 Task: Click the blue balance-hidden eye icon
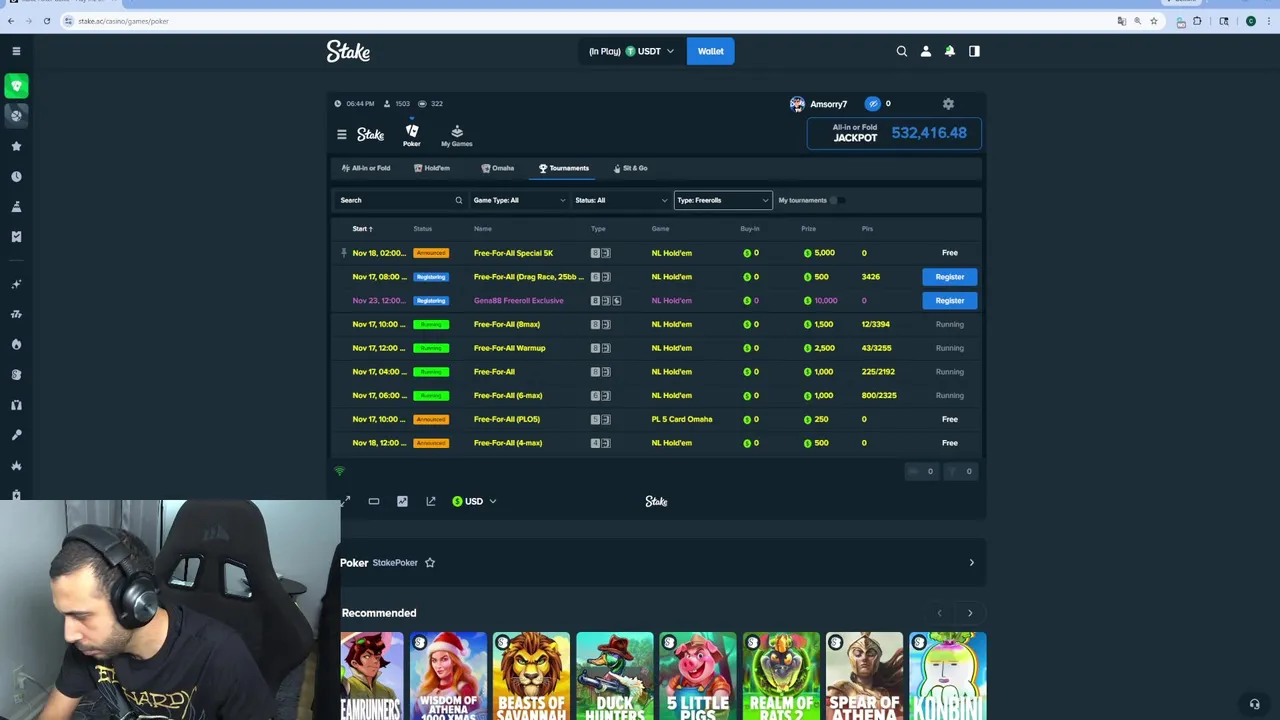coord(873,104)
